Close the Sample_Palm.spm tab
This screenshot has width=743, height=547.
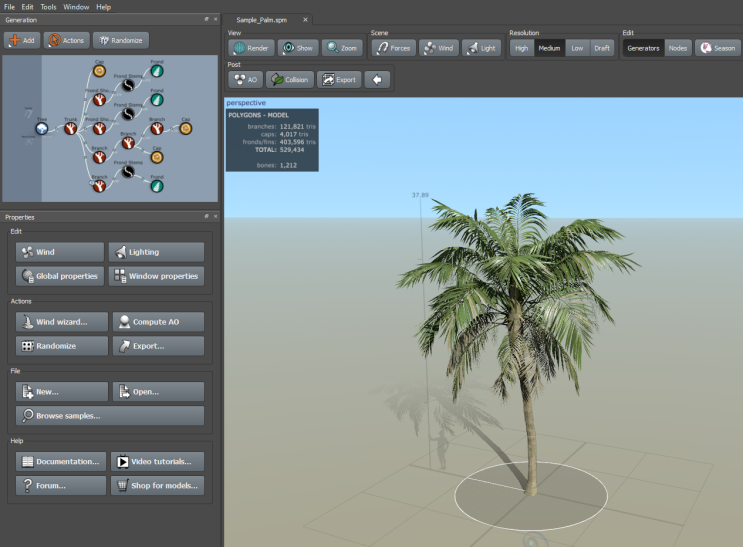[305, 20]
